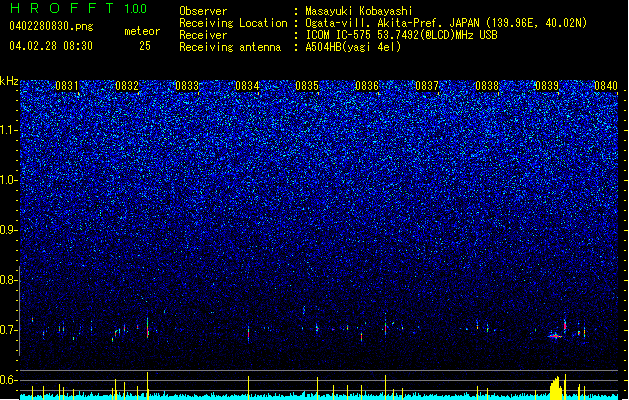Click the Receiving Location label
Screen dimensions: 629x400
tap(233, 23)
